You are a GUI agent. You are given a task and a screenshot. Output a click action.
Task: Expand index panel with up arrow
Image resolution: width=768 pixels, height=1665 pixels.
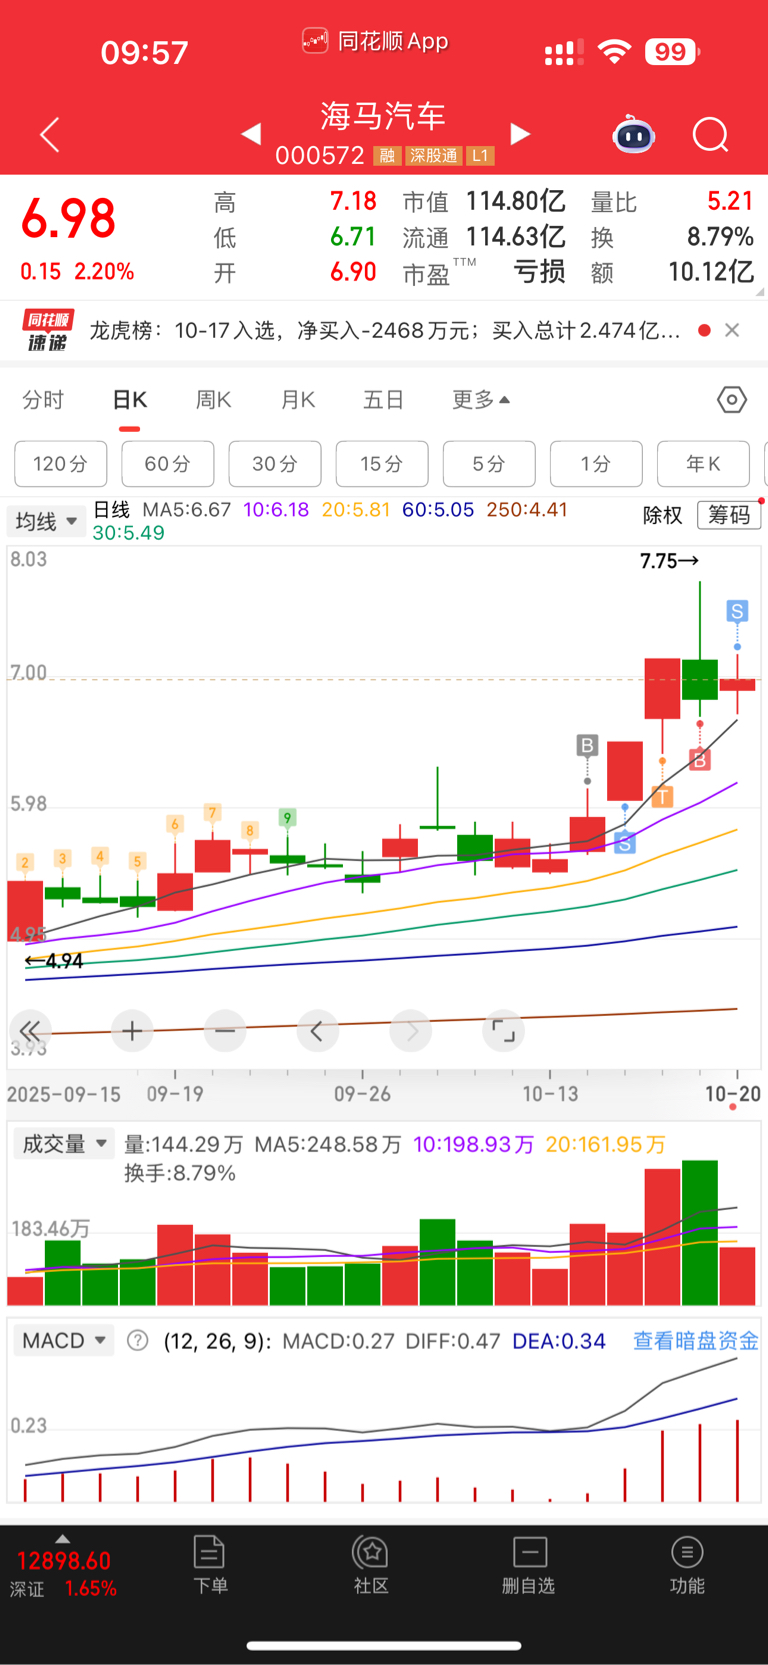(x=63, y=1539)
